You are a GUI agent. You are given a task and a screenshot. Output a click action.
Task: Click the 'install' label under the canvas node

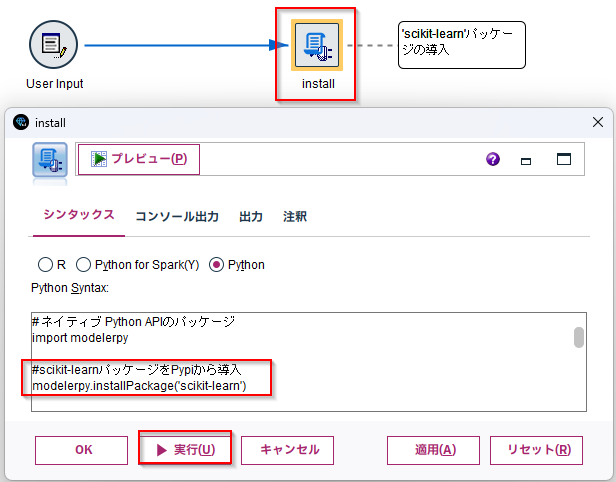[x=318, y=84]
